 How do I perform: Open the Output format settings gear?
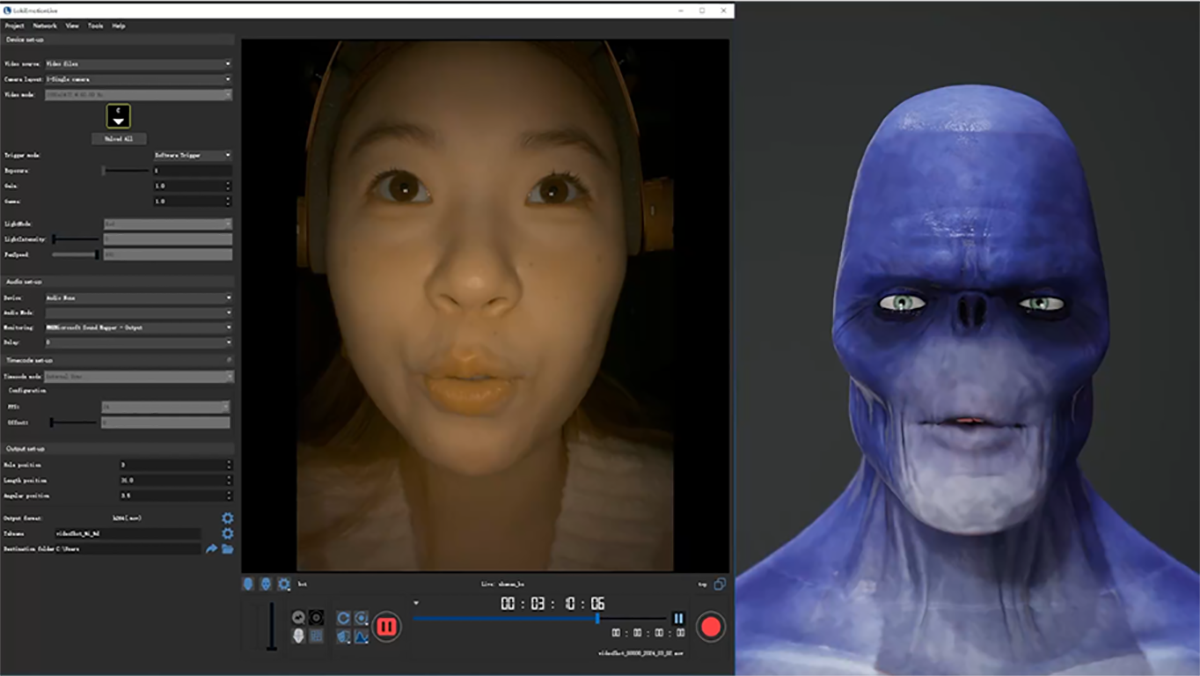pyautogui.click(x=227, y=518)
